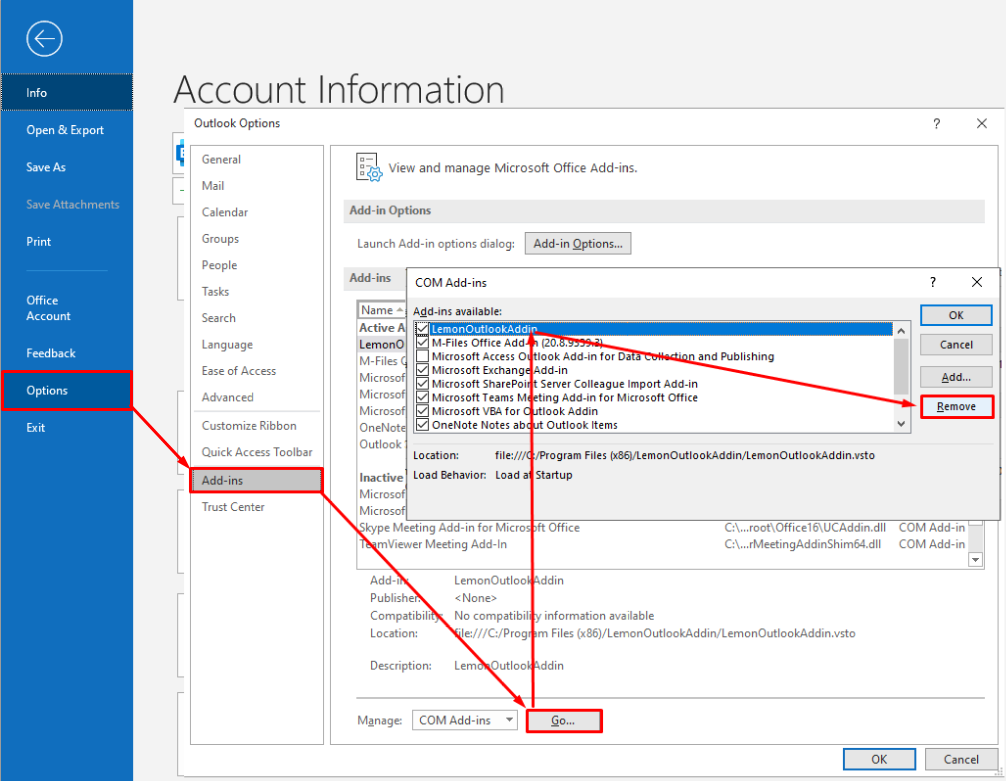The image size is (1006, 781).
Task: Open the Trust Center category
Action: tap(257, 506)
